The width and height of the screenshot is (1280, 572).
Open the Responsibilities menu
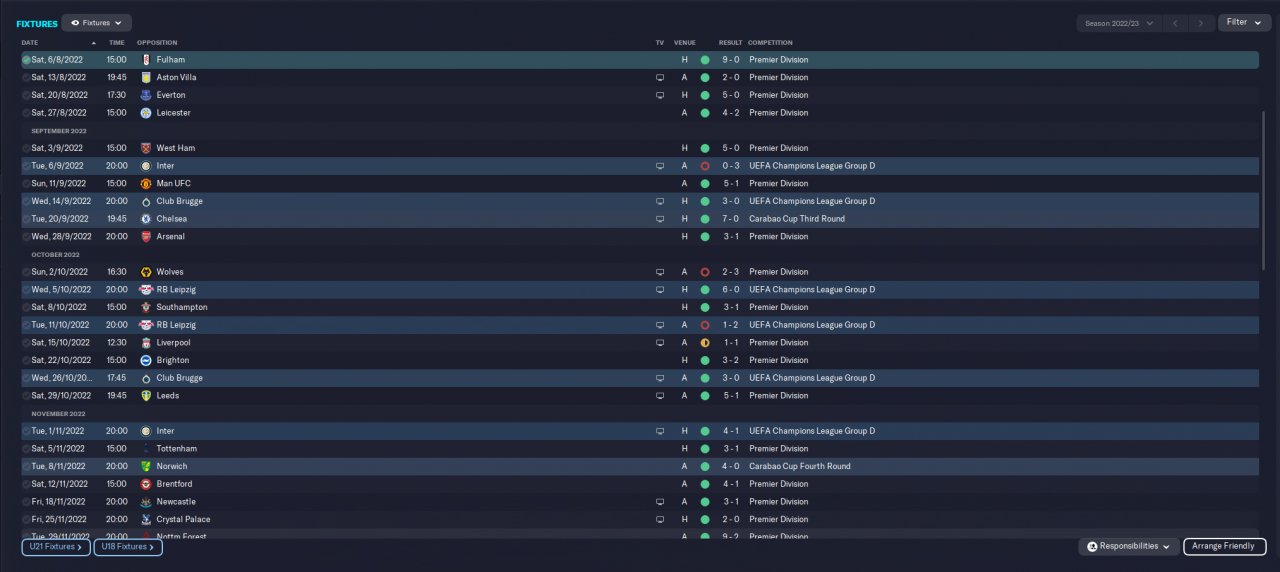tap(1128, 547)
